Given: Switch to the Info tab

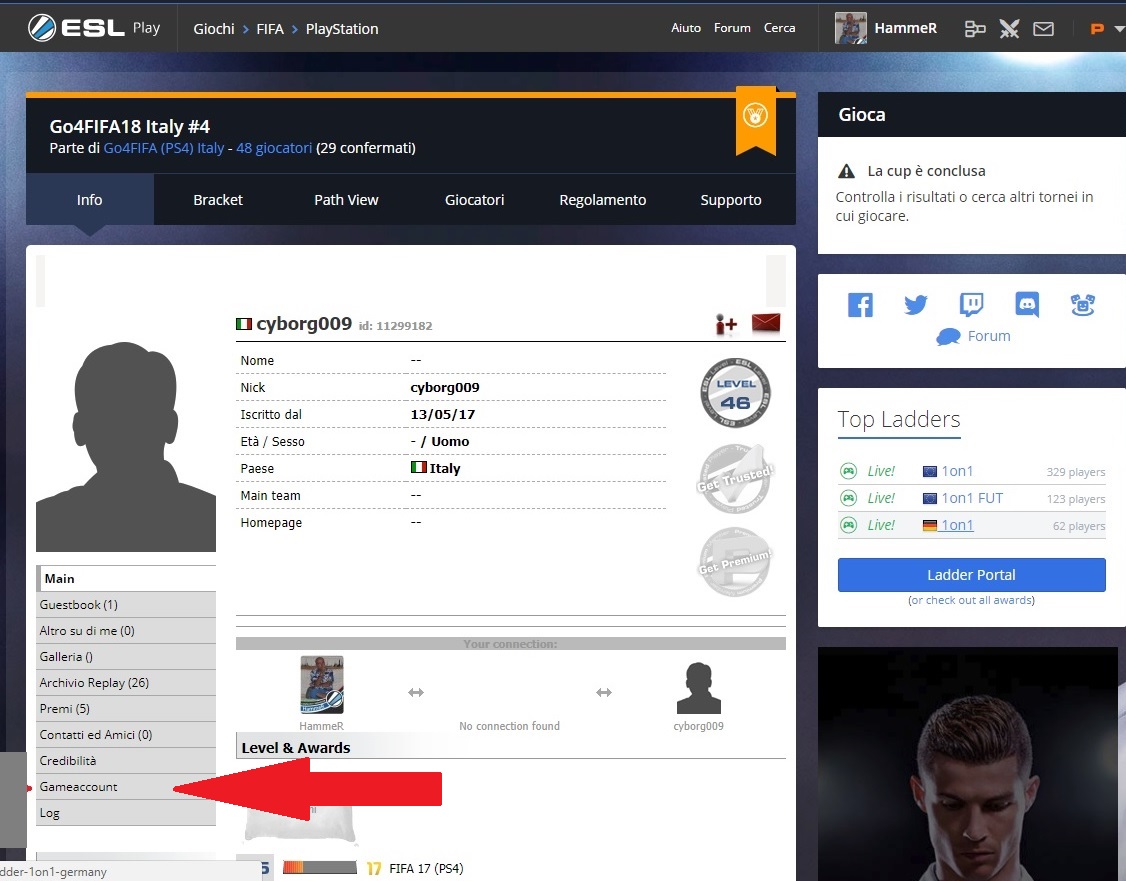Looking at the screenshot, I should click(90, 200).
